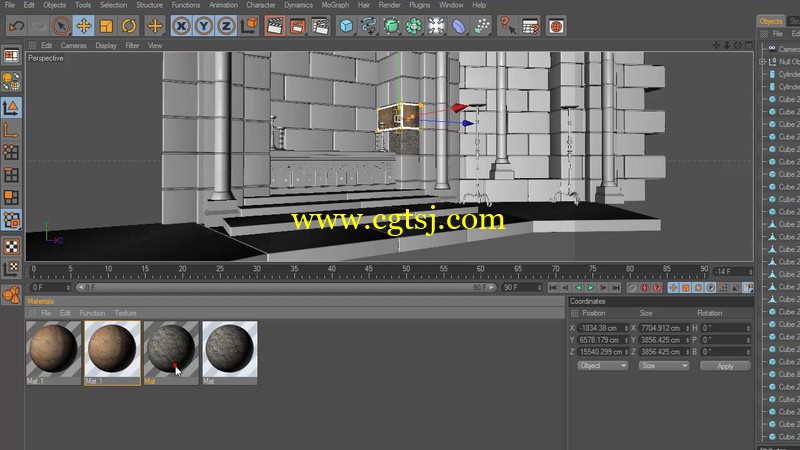Play animation backwards
The image size is (800, 450).
pyautogui.click(x=578, y=288)
